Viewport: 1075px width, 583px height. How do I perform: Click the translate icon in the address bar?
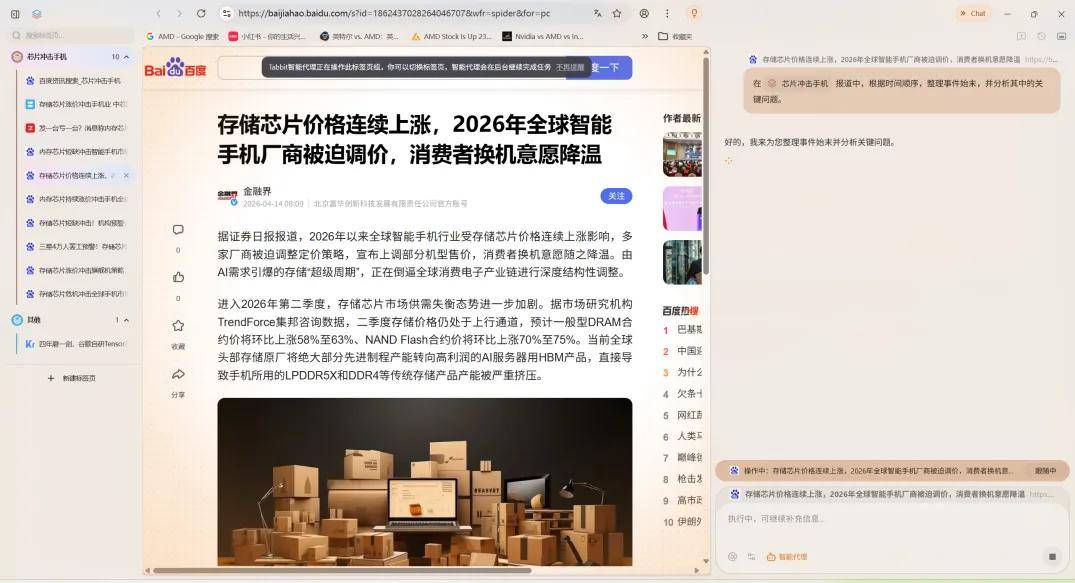tap(597, 13)
